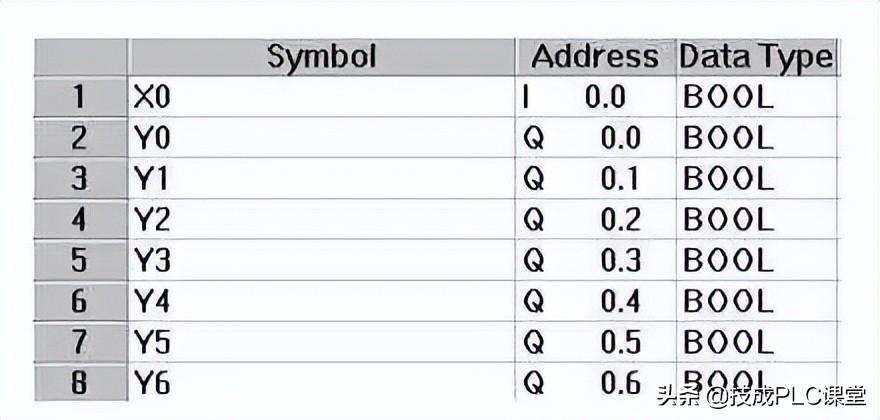Viewport: 880px width, 420px height.
Task: Click the I 0.0 address cell
Action: click(595, 97)
